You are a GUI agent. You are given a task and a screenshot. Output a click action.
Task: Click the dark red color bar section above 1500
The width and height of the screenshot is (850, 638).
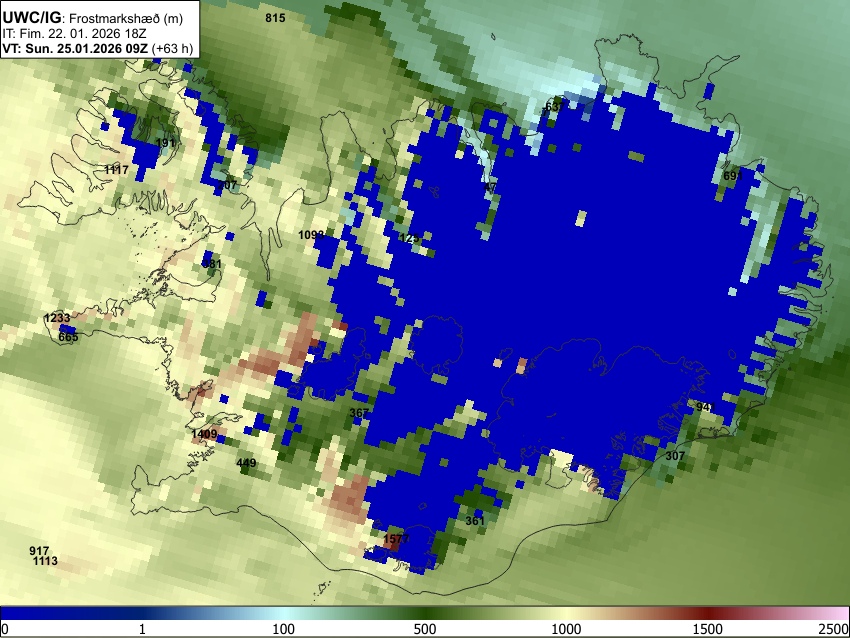708,614
